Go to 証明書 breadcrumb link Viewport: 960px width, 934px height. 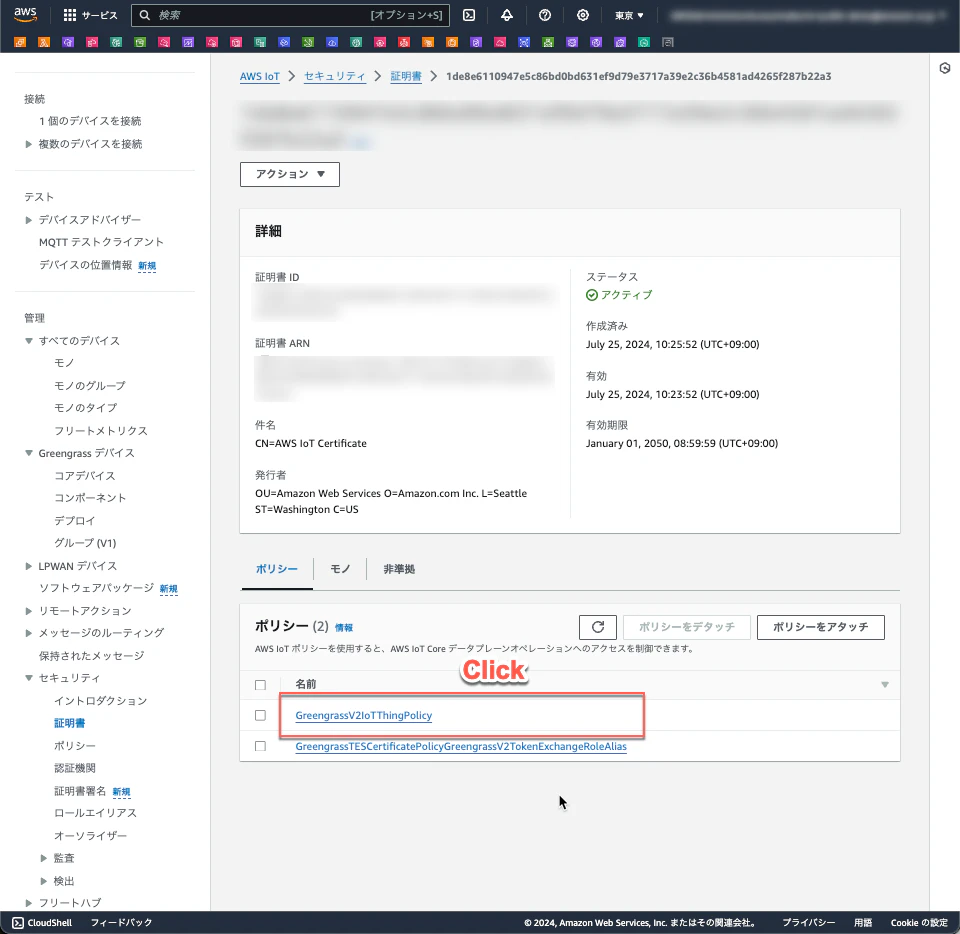406,77
